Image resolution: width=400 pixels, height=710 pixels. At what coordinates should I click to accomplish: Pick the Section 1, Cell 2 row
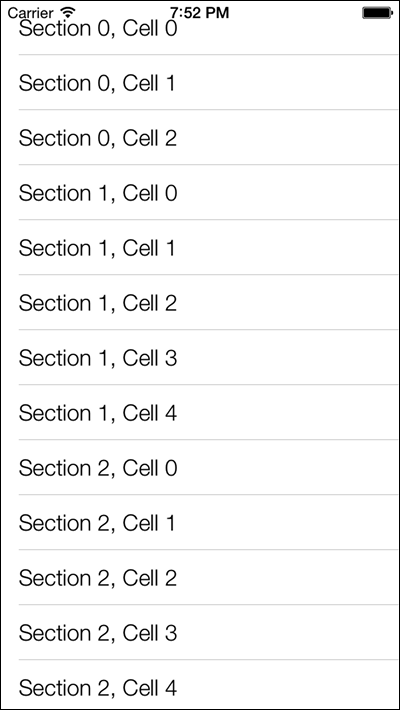point(200,302)
